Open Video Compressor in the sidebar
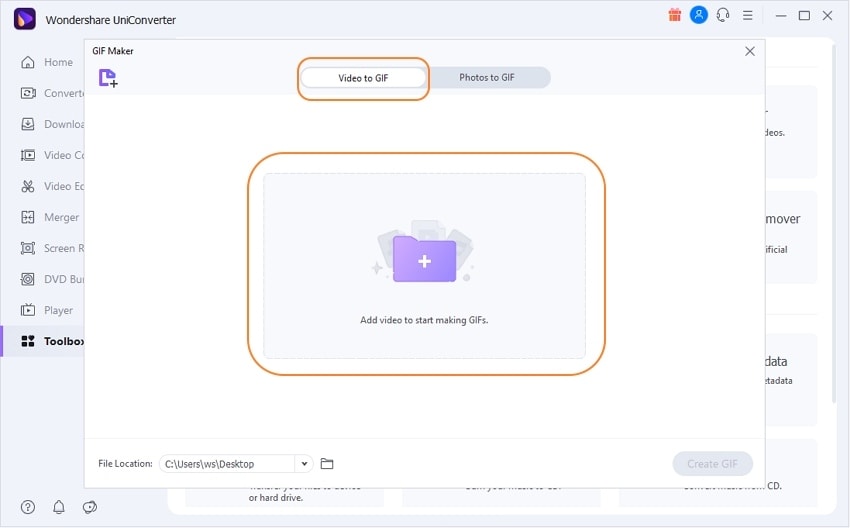 tap(51, 155)
